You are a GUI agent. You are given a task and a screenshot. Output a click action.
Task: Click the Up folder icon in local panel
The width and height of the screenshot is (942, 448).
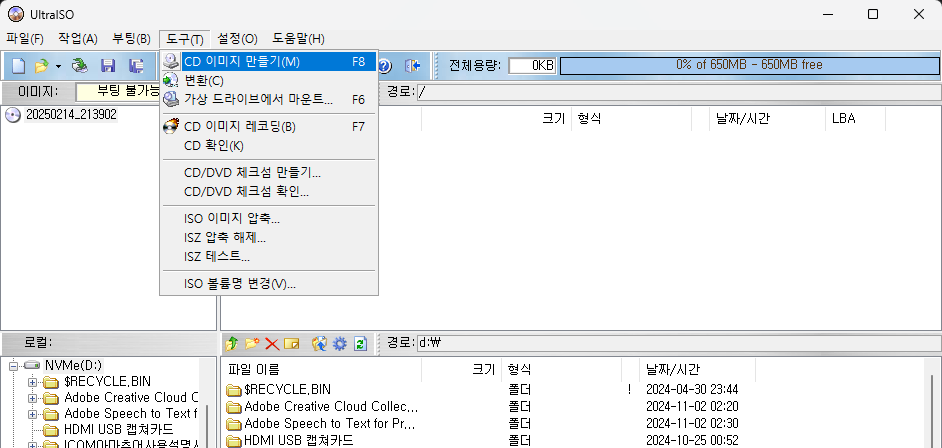(233, 343)
